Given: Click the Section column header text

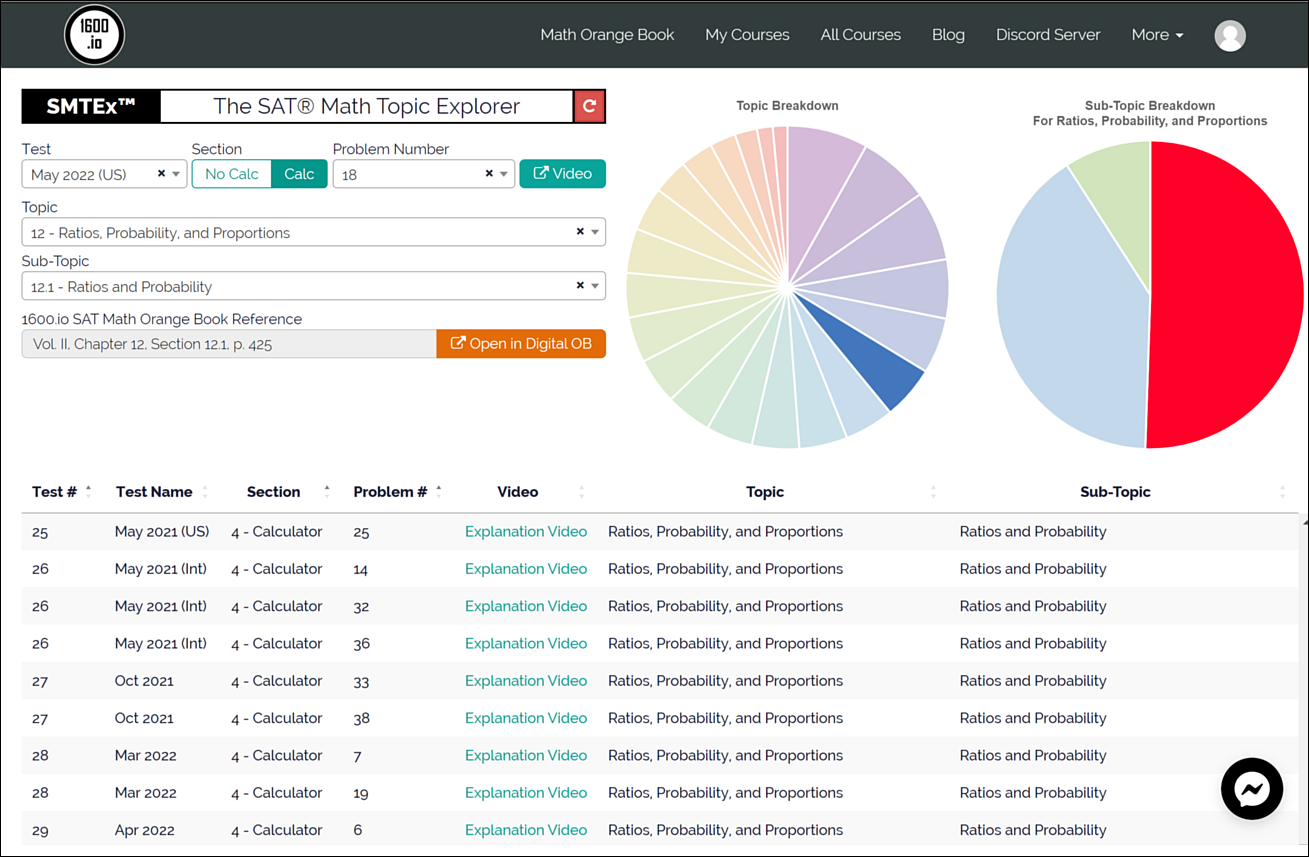Looking at the screenshot, I should pyautogui.click(x=274, y=492).
